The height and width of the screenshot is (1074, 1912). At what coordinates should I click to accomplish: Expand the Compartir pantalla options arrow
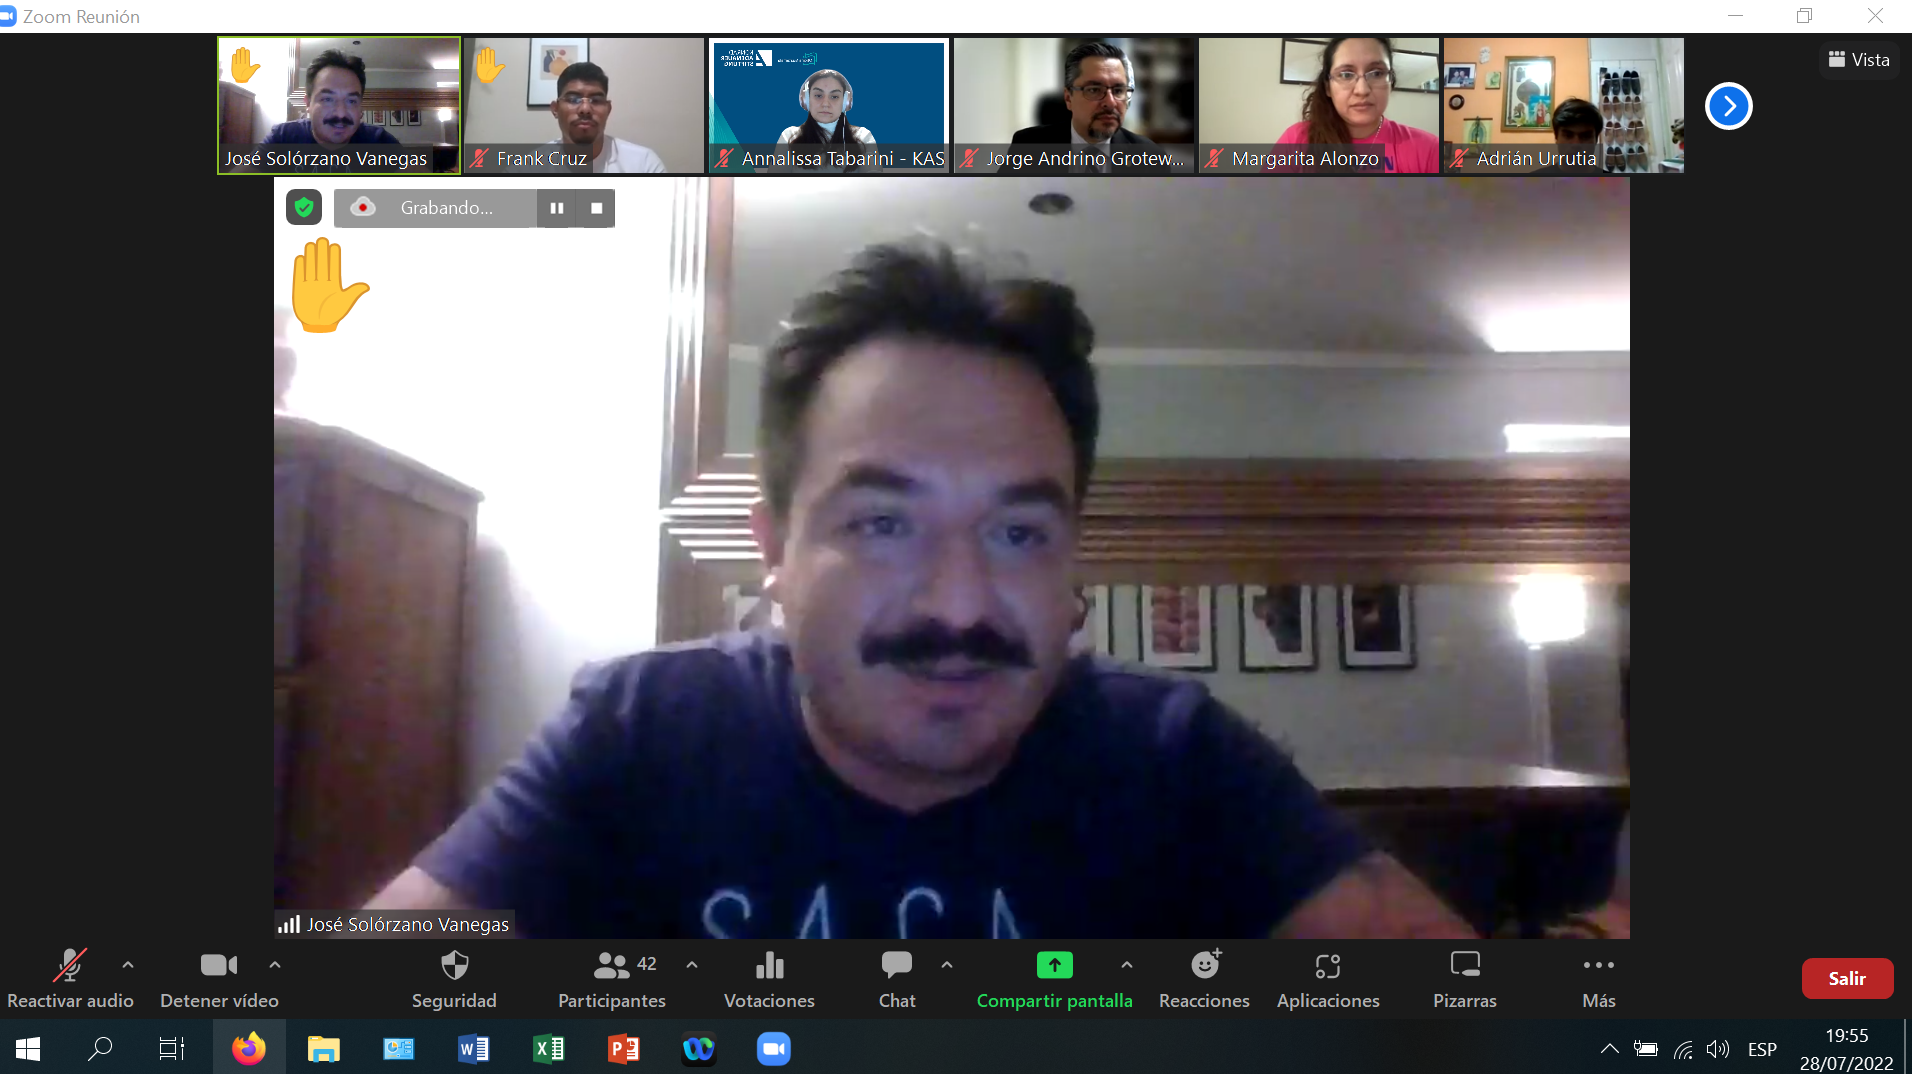coord(1127,965)
